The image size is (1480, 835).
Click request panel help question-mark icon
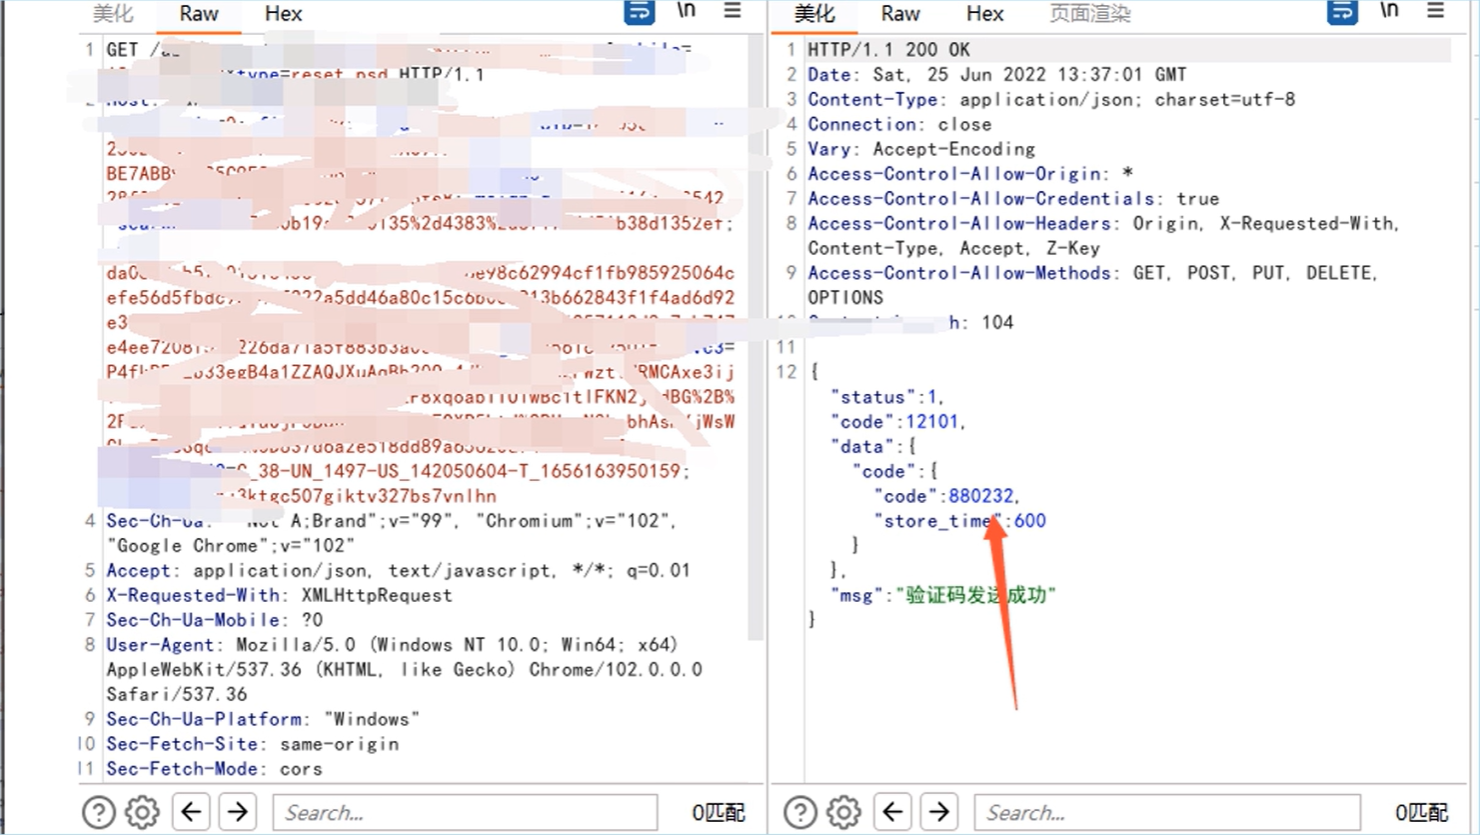(98, 812)
